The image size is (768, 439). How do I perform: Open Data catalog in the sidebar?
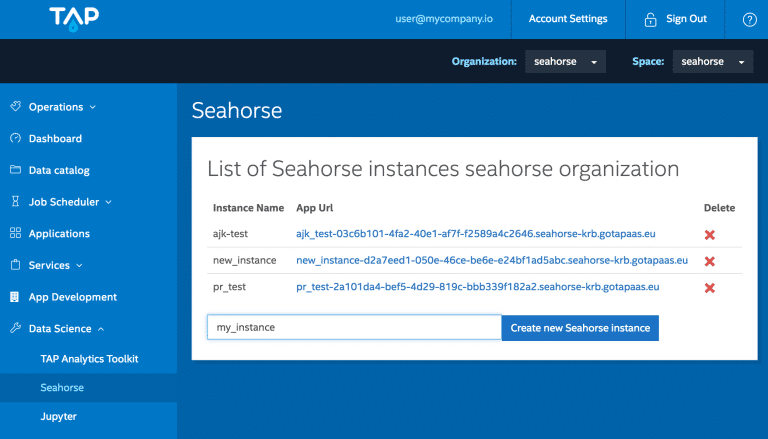tap(59, 171)
